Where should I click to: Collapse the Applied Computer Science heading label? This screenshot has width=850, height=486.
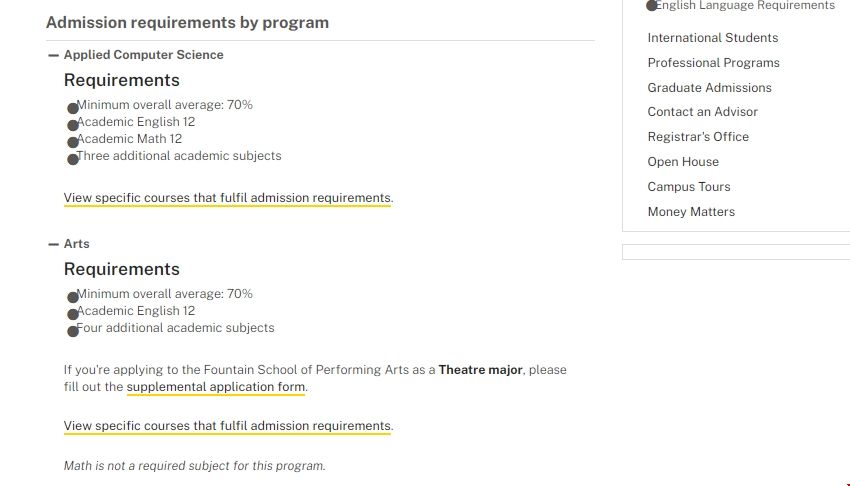[x=143, y=55]
